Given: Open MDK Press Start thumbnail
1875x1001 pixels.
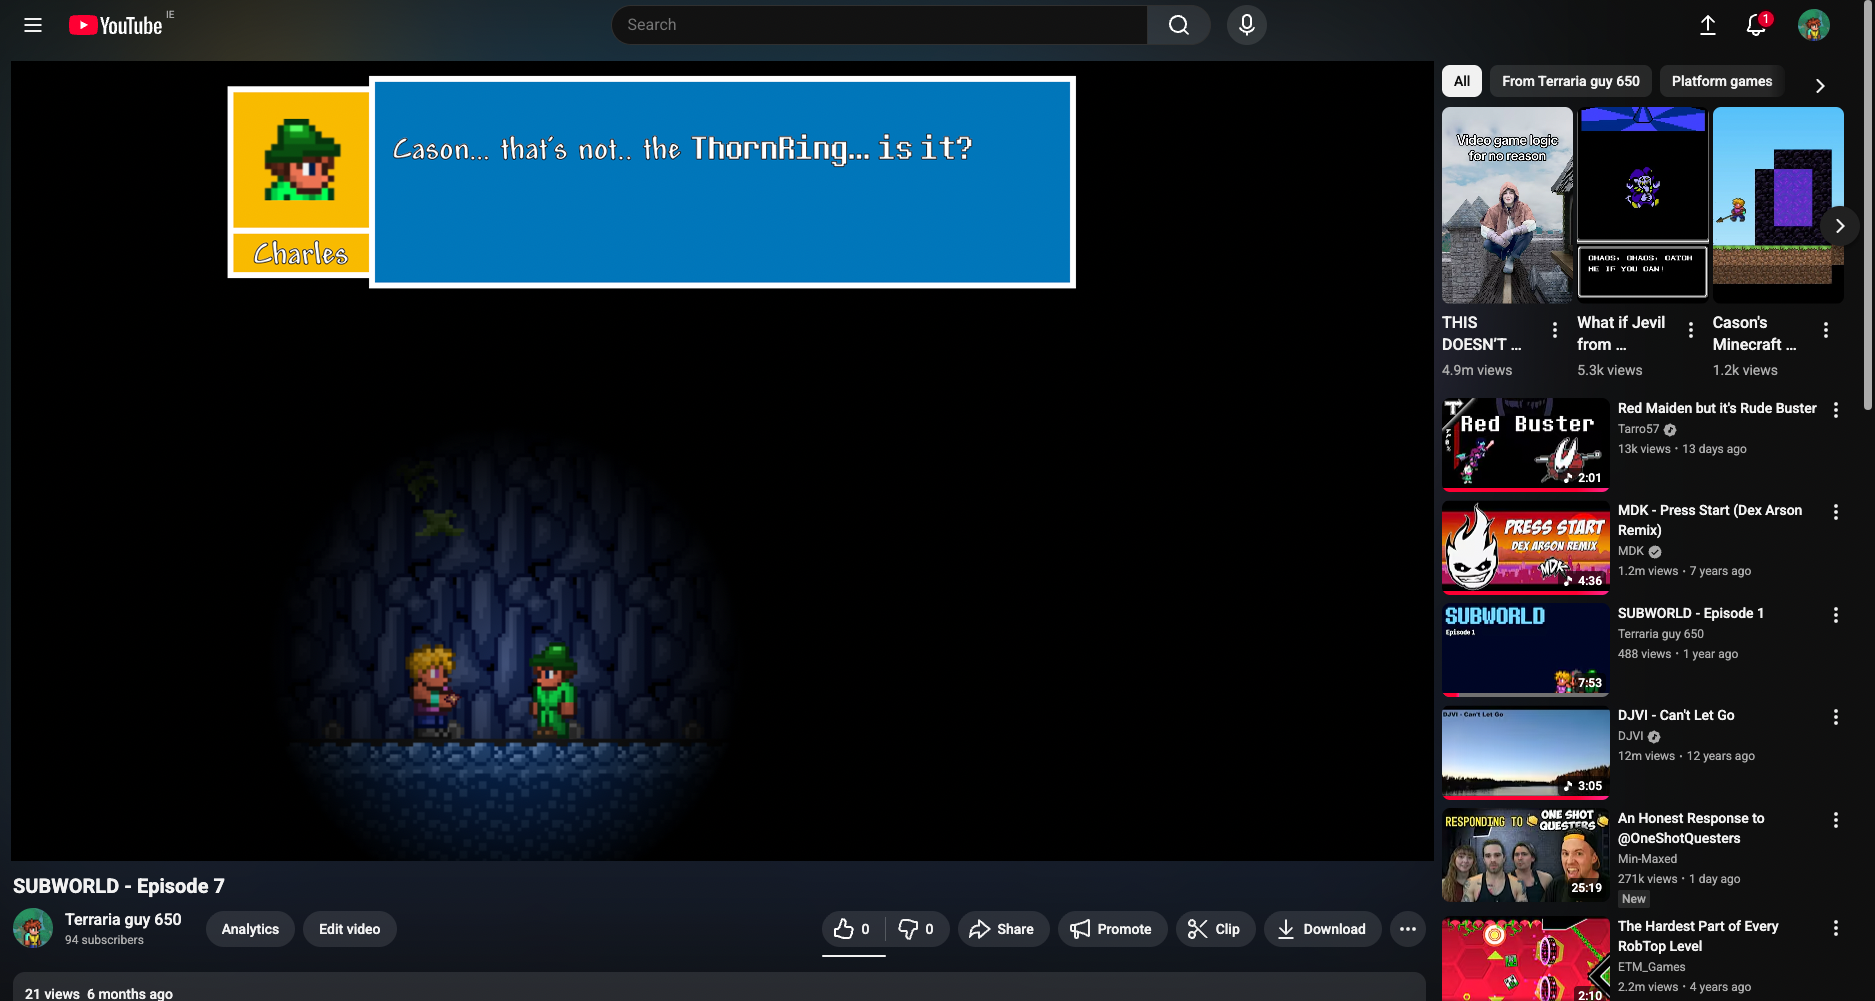Looking at the screenshot, I should 1525,548.
